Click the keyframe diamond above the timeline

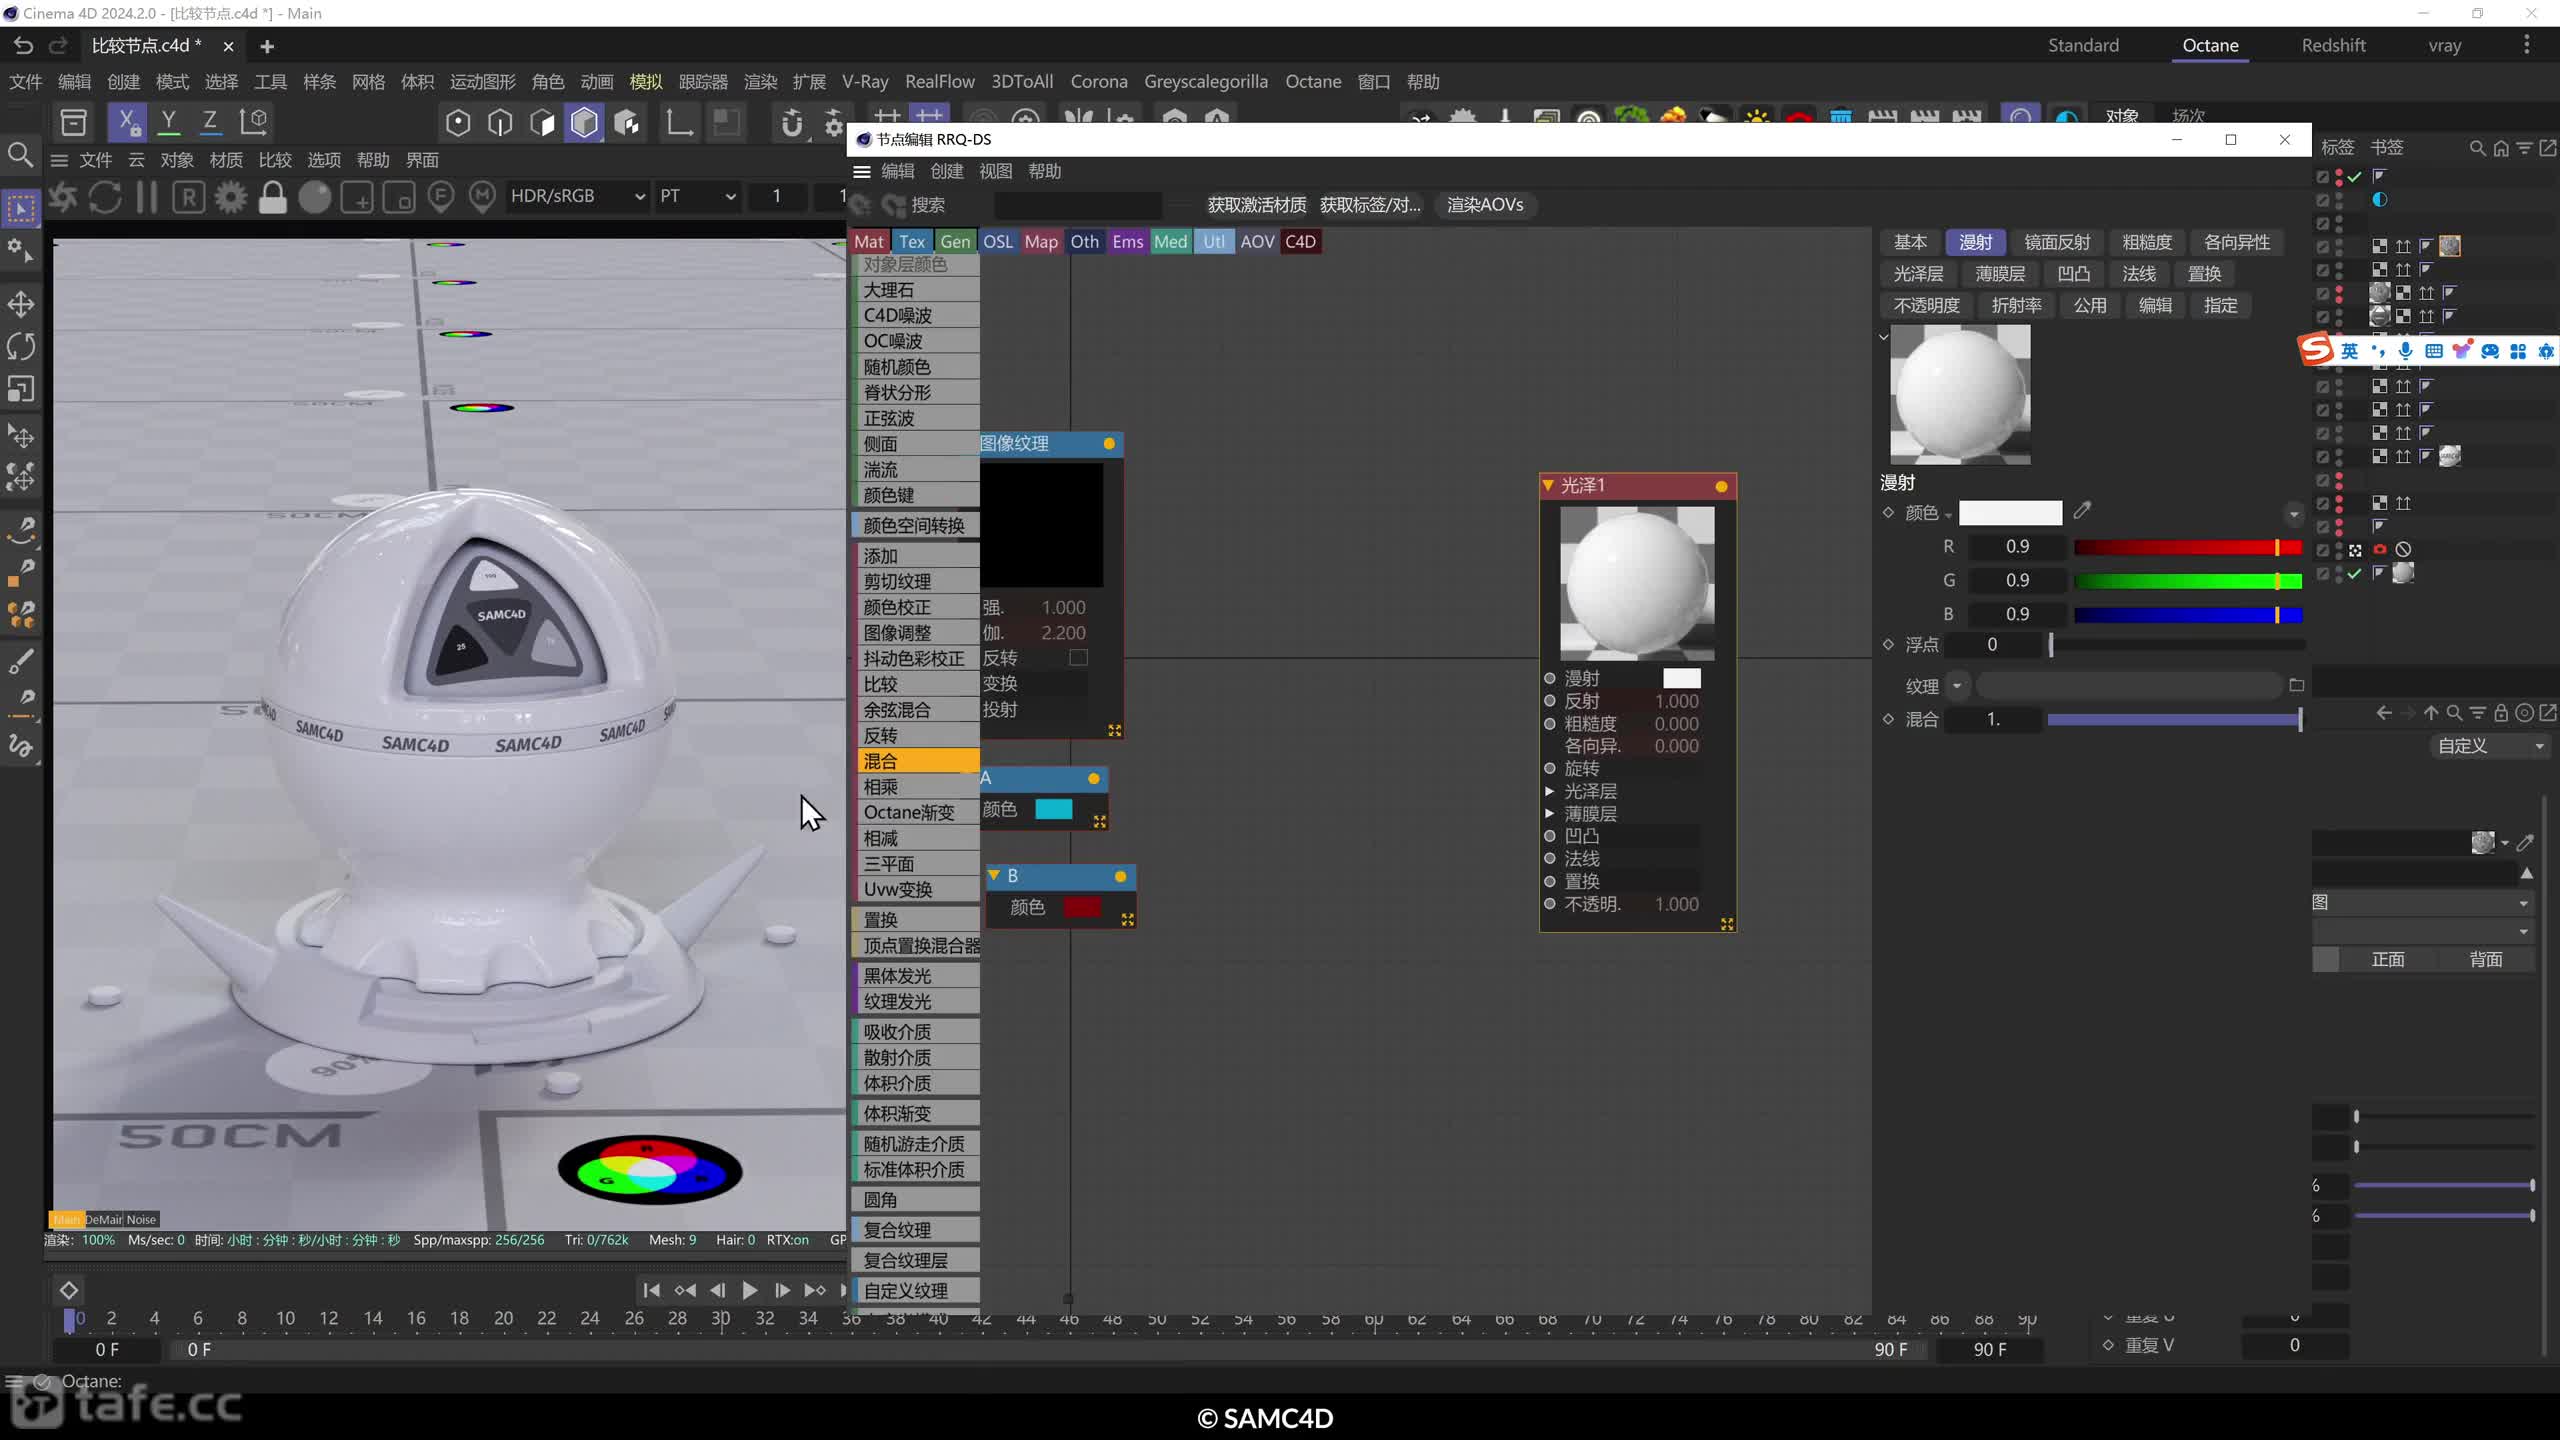[69, 1290]
